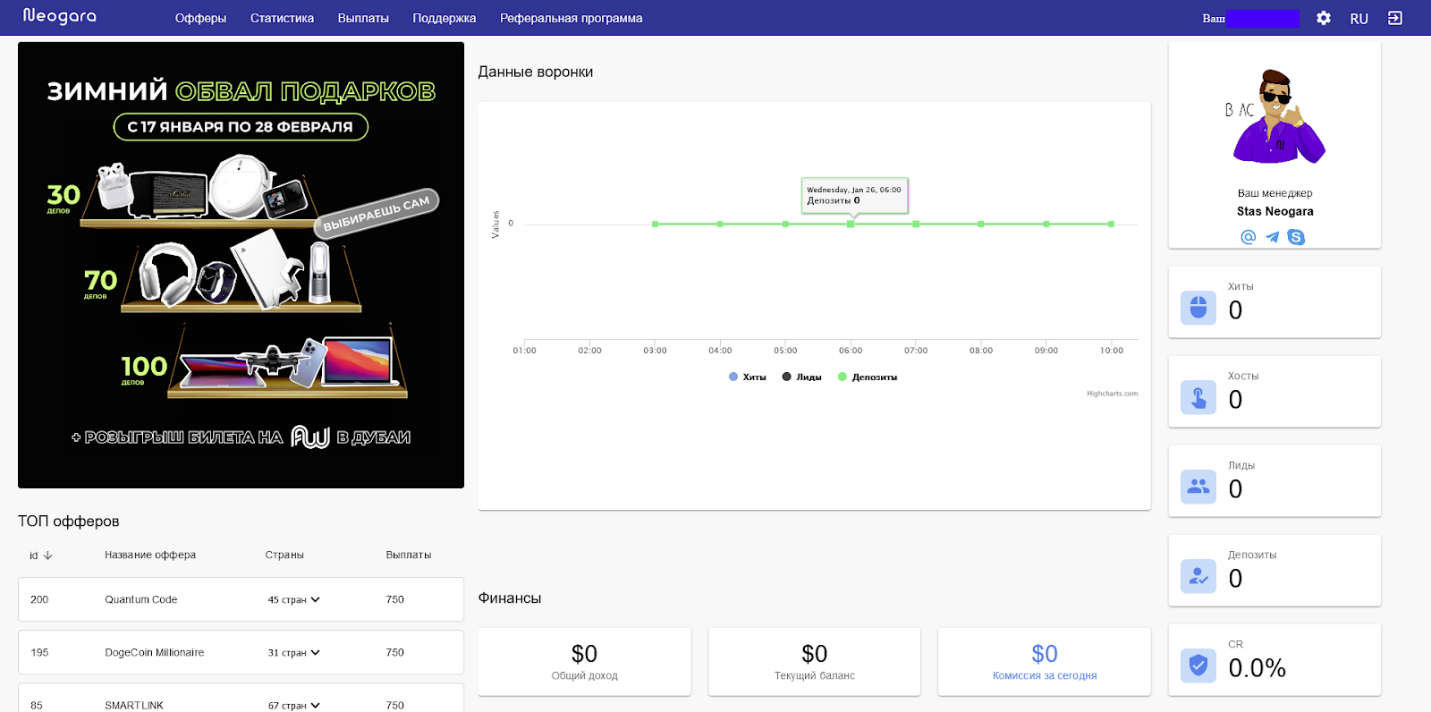Click the 03:00 deposits chart point
Image resolution: width=1431 pixels, height=712 pixels.
tap(655, 224)
